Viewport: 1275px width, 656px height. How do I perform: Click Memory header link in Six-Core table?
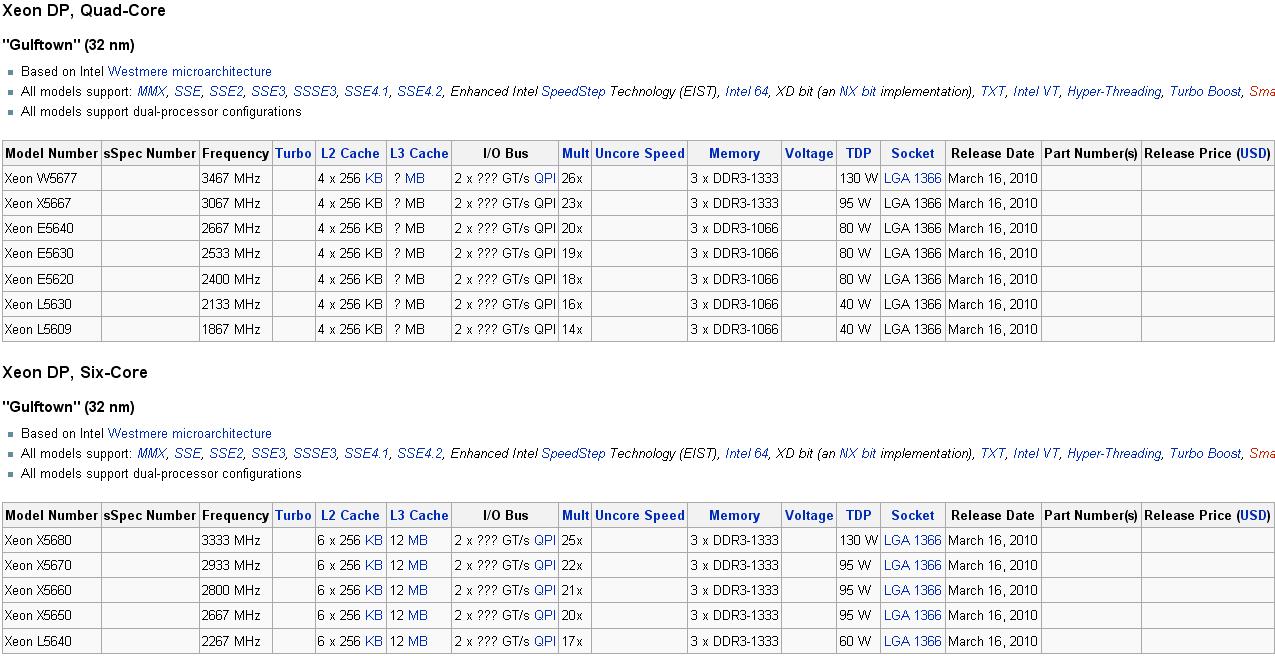pos(735,516)
